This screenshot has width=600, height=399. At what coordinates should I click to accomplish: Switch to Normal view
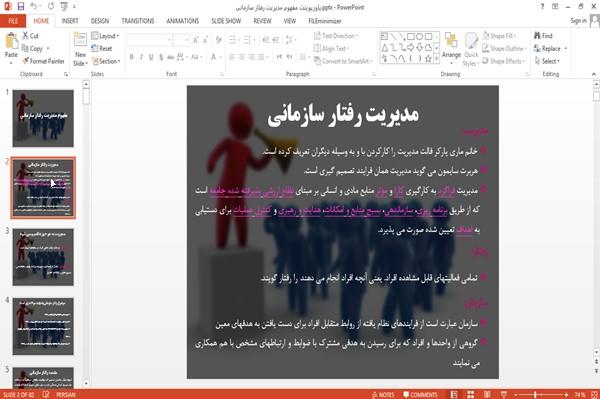[x=454, y=394]
